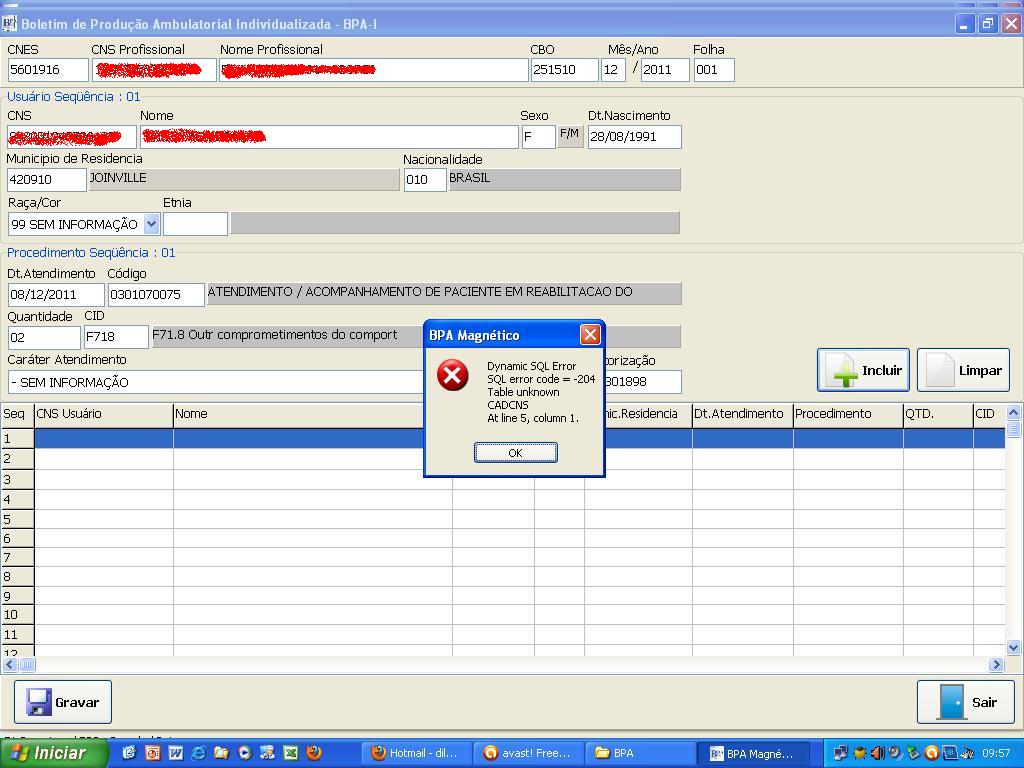Click the horizontal scroll right arrow
The width and height of the screenshot is (1024, 768).
click(x=996, y=665)
